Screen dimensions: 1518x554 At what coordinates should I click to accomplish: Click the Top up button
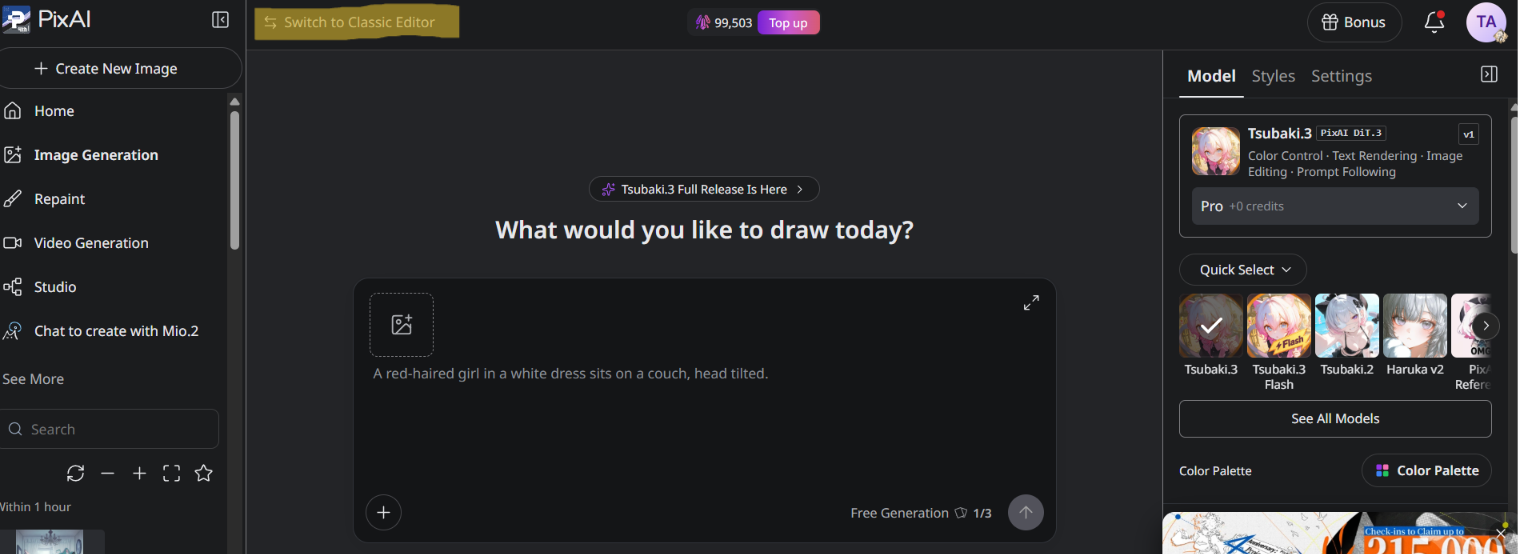coord(788,23)
